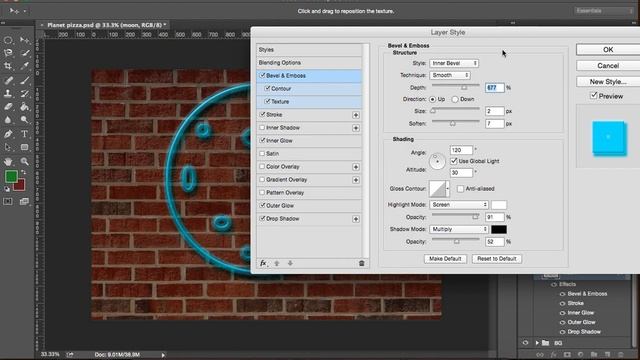Select the Eyedropper tool

(24, 66)
